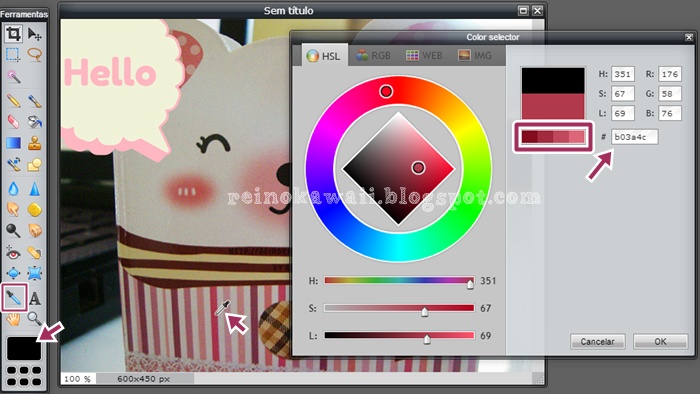The width and height of the screenshot is (700, 394).
Task: Click the L value field showing 69
Action: click(623, 113)
